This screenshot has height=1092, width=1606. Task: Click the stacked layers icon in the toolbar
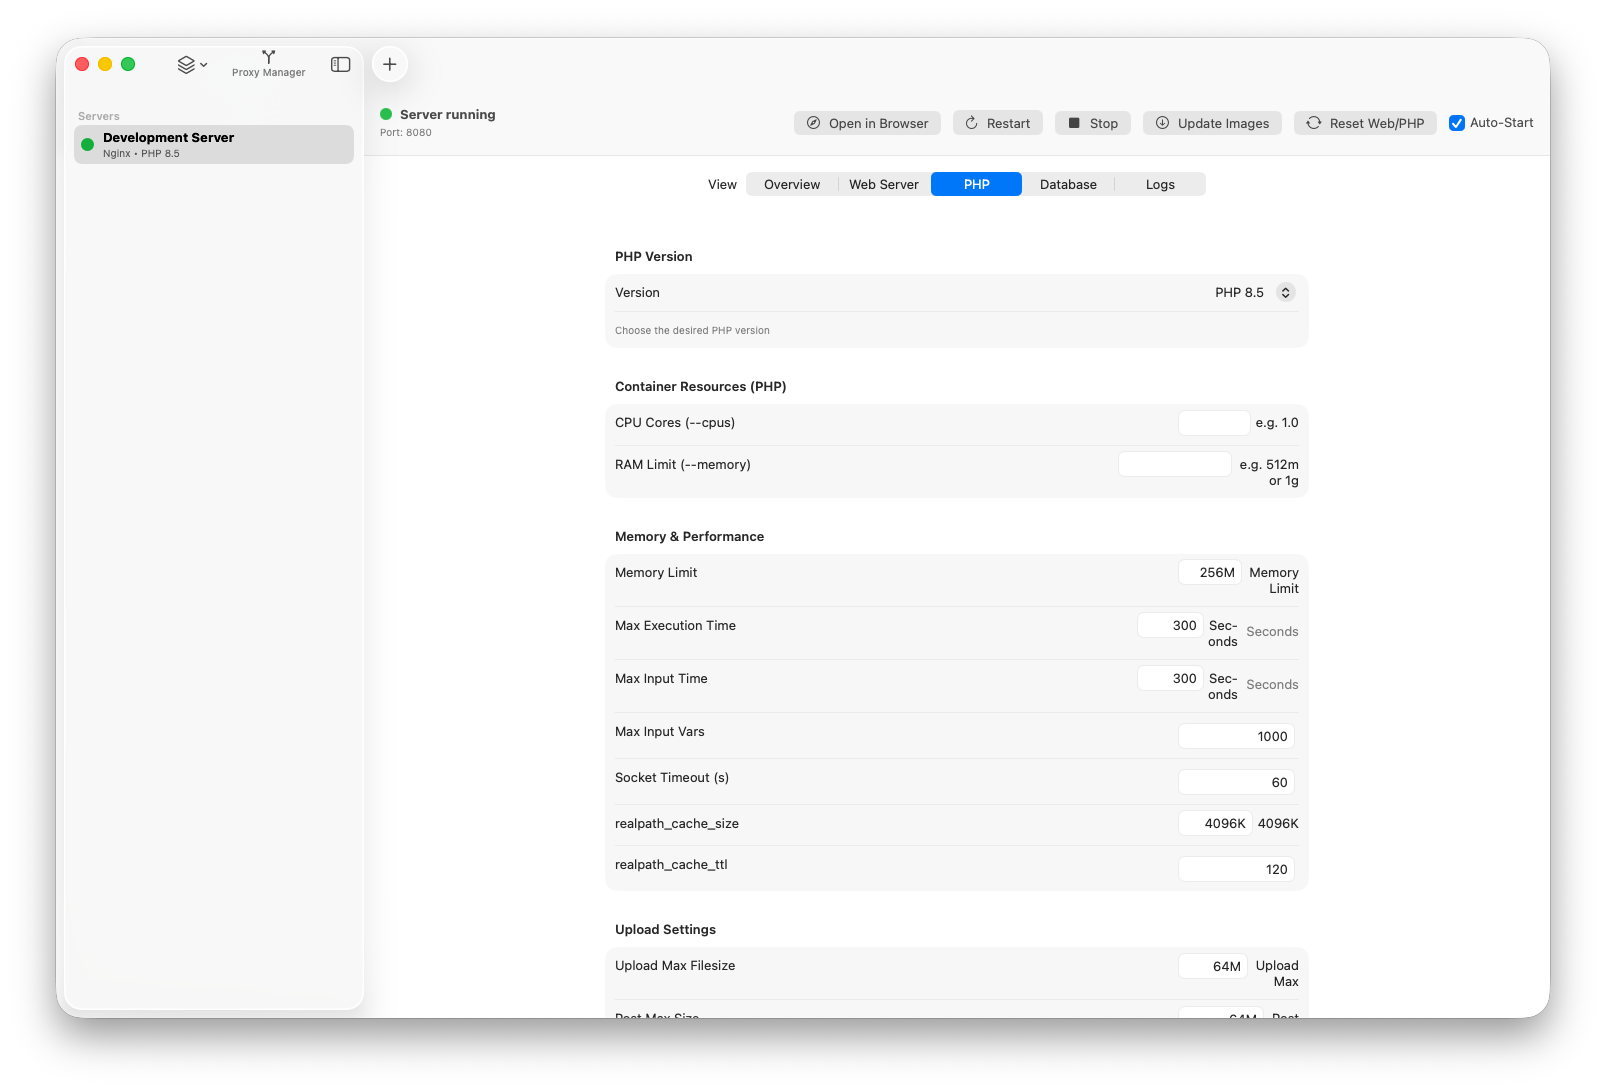click(x=186, y=63)
